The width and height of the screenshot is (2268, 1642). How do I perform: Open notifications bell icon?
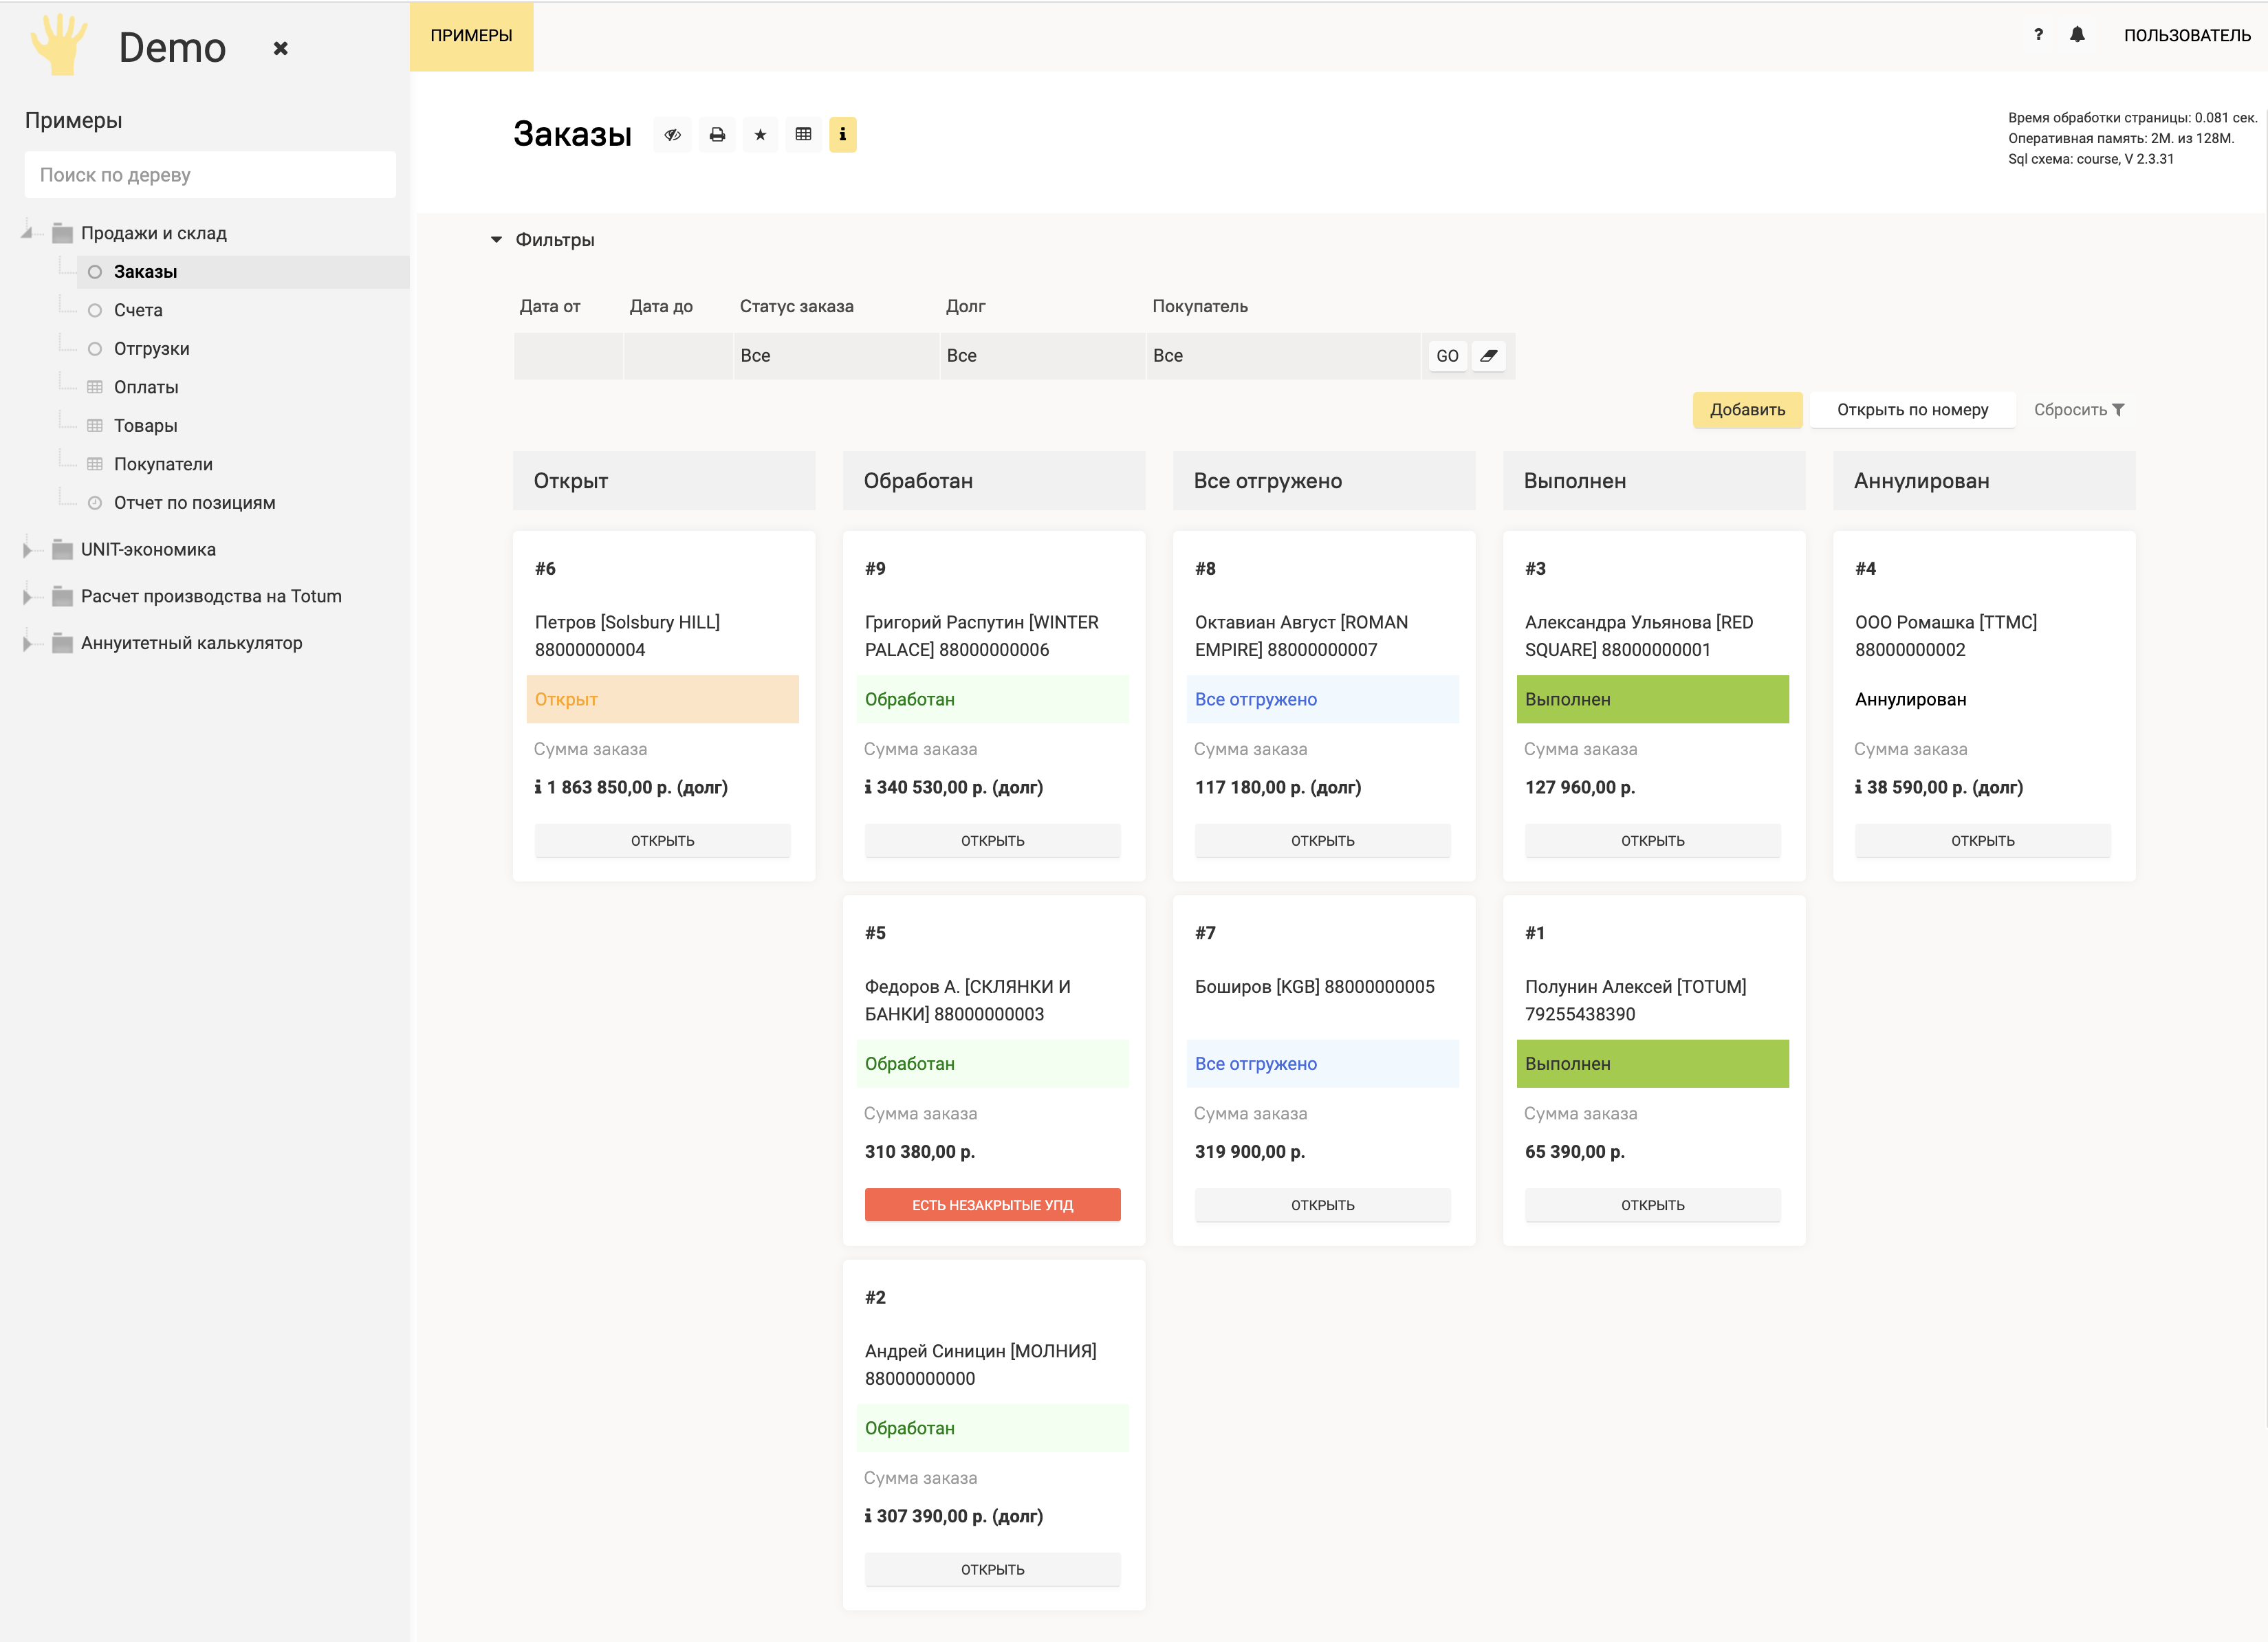click(2077, 35)
